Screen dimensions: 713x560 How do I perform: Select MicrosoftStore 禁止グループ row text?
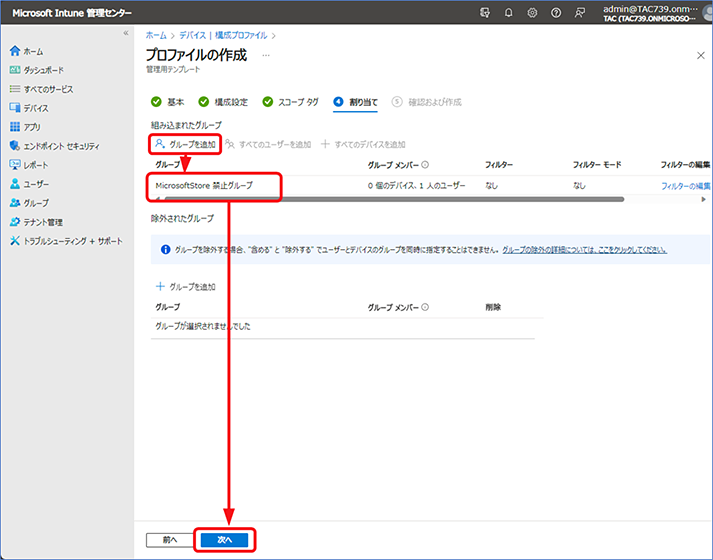(x=204, y=185)
